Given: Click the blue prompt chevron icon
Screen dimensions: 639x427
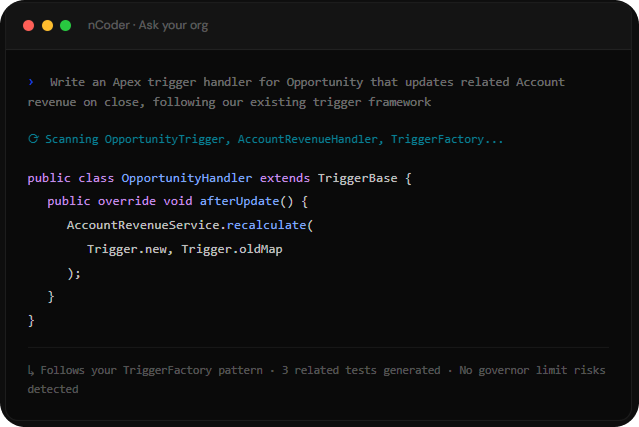Looking at the screenshot, I should point(31,82).
